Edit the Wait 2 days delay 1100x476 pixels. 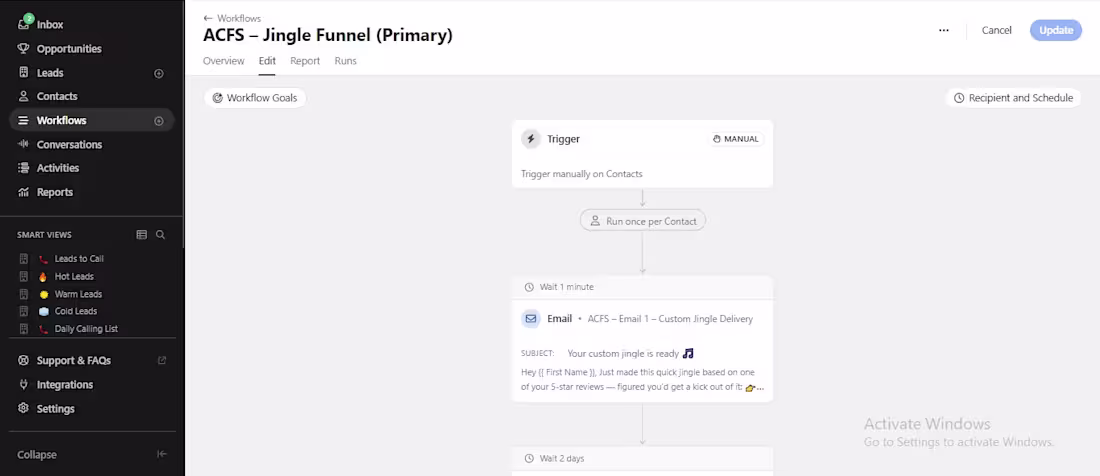[642, 458]
